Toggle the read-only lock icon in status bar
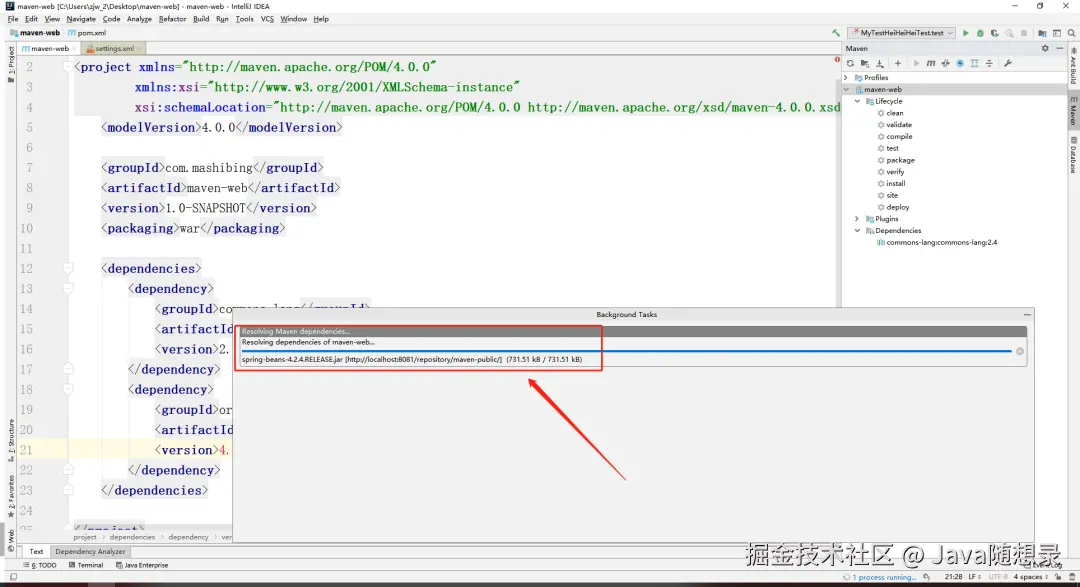The height and width of the screenshot is (587, 1080). tap(1058, 577)
